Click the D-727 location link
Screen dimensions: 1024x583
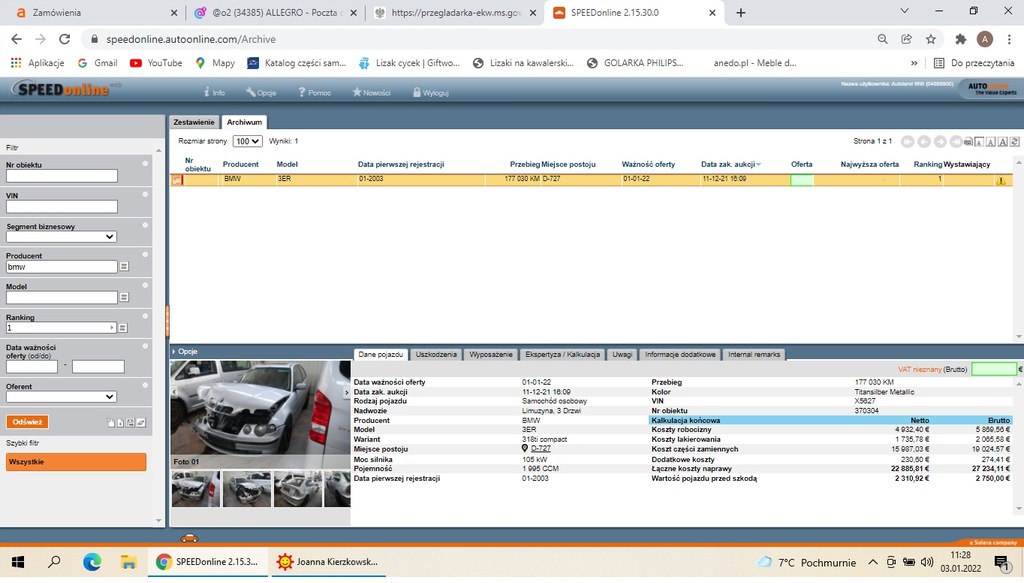541,448
